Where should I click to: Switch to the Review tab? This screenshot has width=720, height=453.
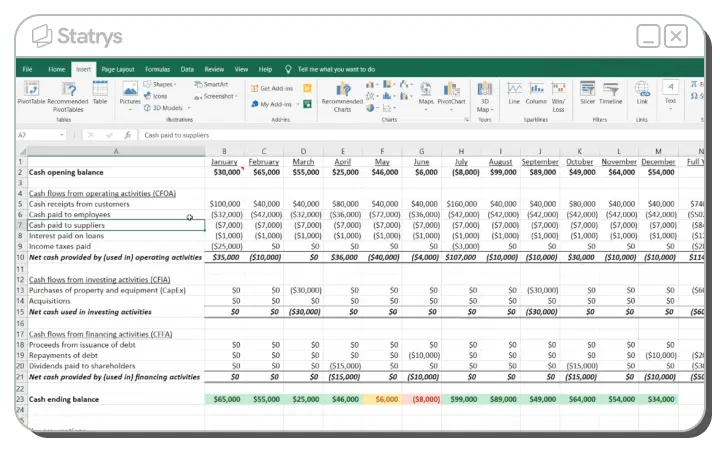[214, 69]
